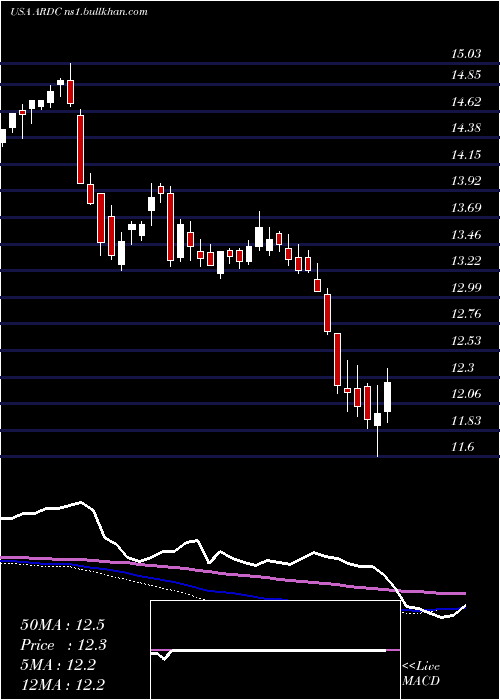The height and width of the screenshot is (700, 500).
Task: Click the 'Price : 12.3' reading
Action: [63, 645]
